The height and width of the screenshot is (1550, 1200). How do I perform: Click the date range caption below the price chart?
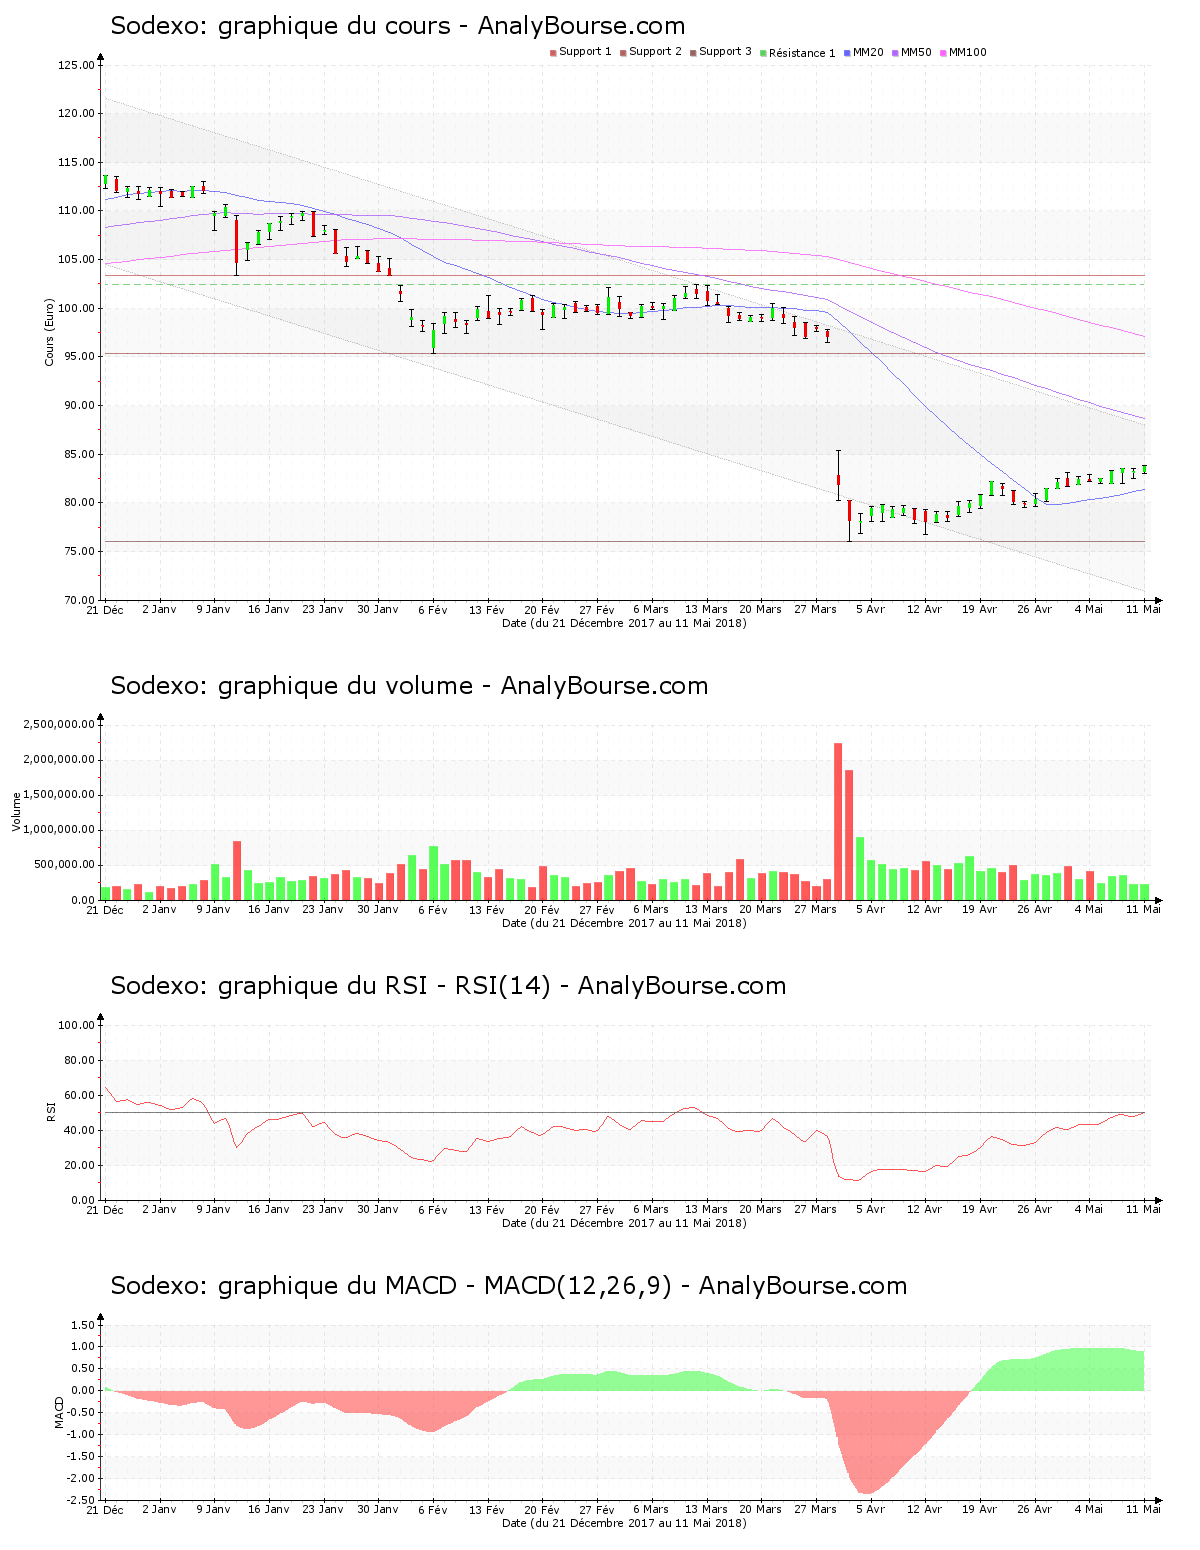click(x=624, y=623)
